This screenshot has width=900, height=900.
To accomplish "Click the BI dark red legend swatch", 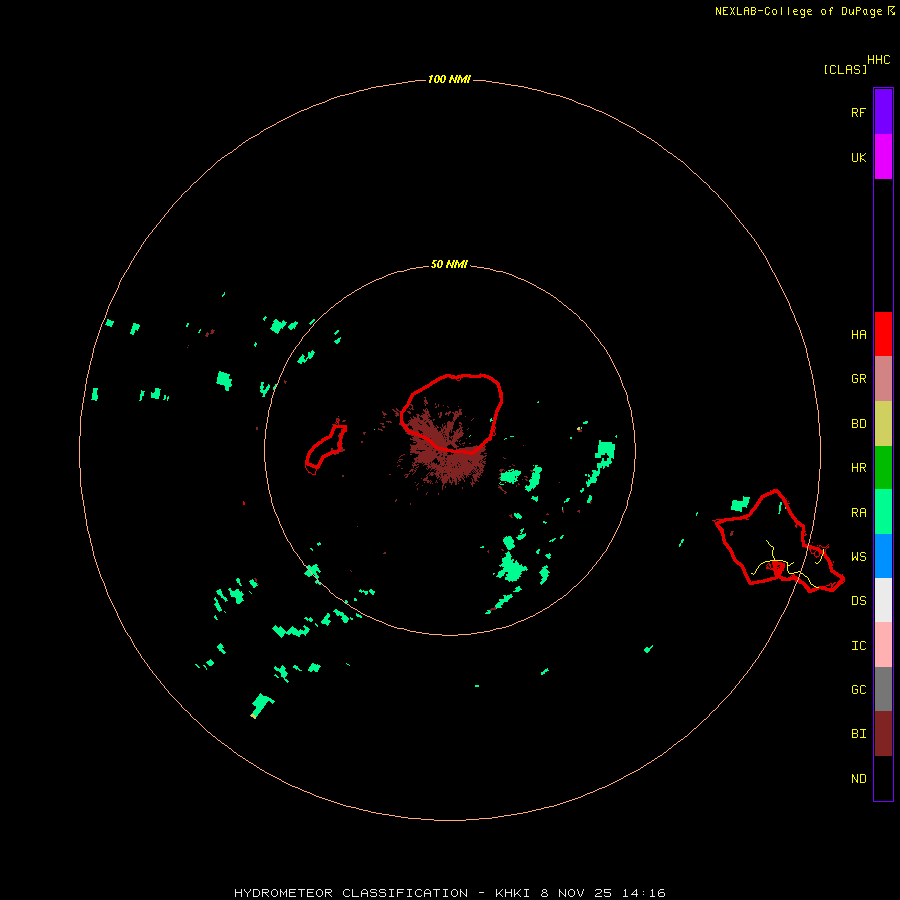I will click(x=883, y=734).
